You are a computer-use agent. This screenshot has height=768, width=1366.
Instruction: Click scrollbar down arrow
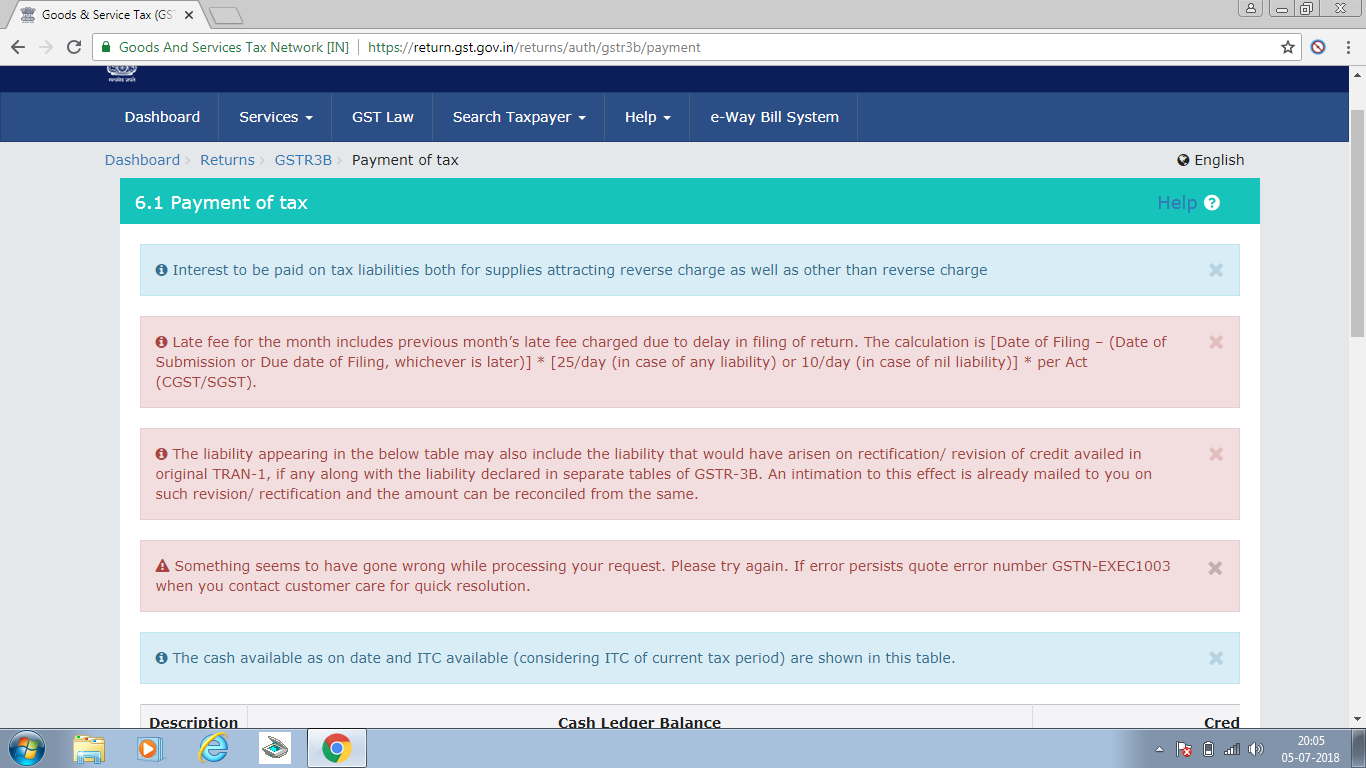[x=1357, y=719]
